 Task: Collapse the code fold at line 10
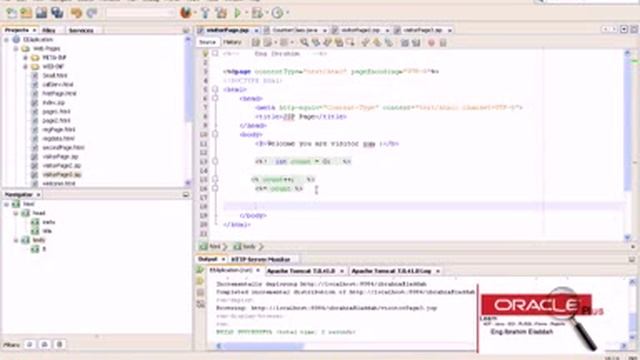pyautogui.click(x=215, y=134)
